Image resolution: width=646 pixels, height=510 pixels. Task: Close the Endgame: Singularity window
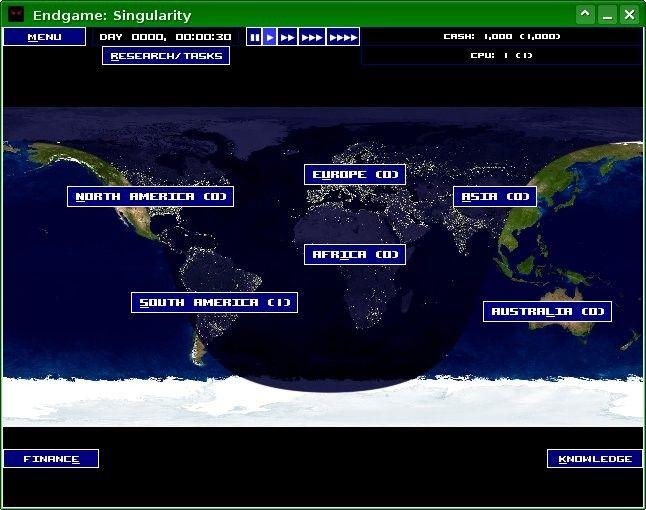[x=630, y=15]
